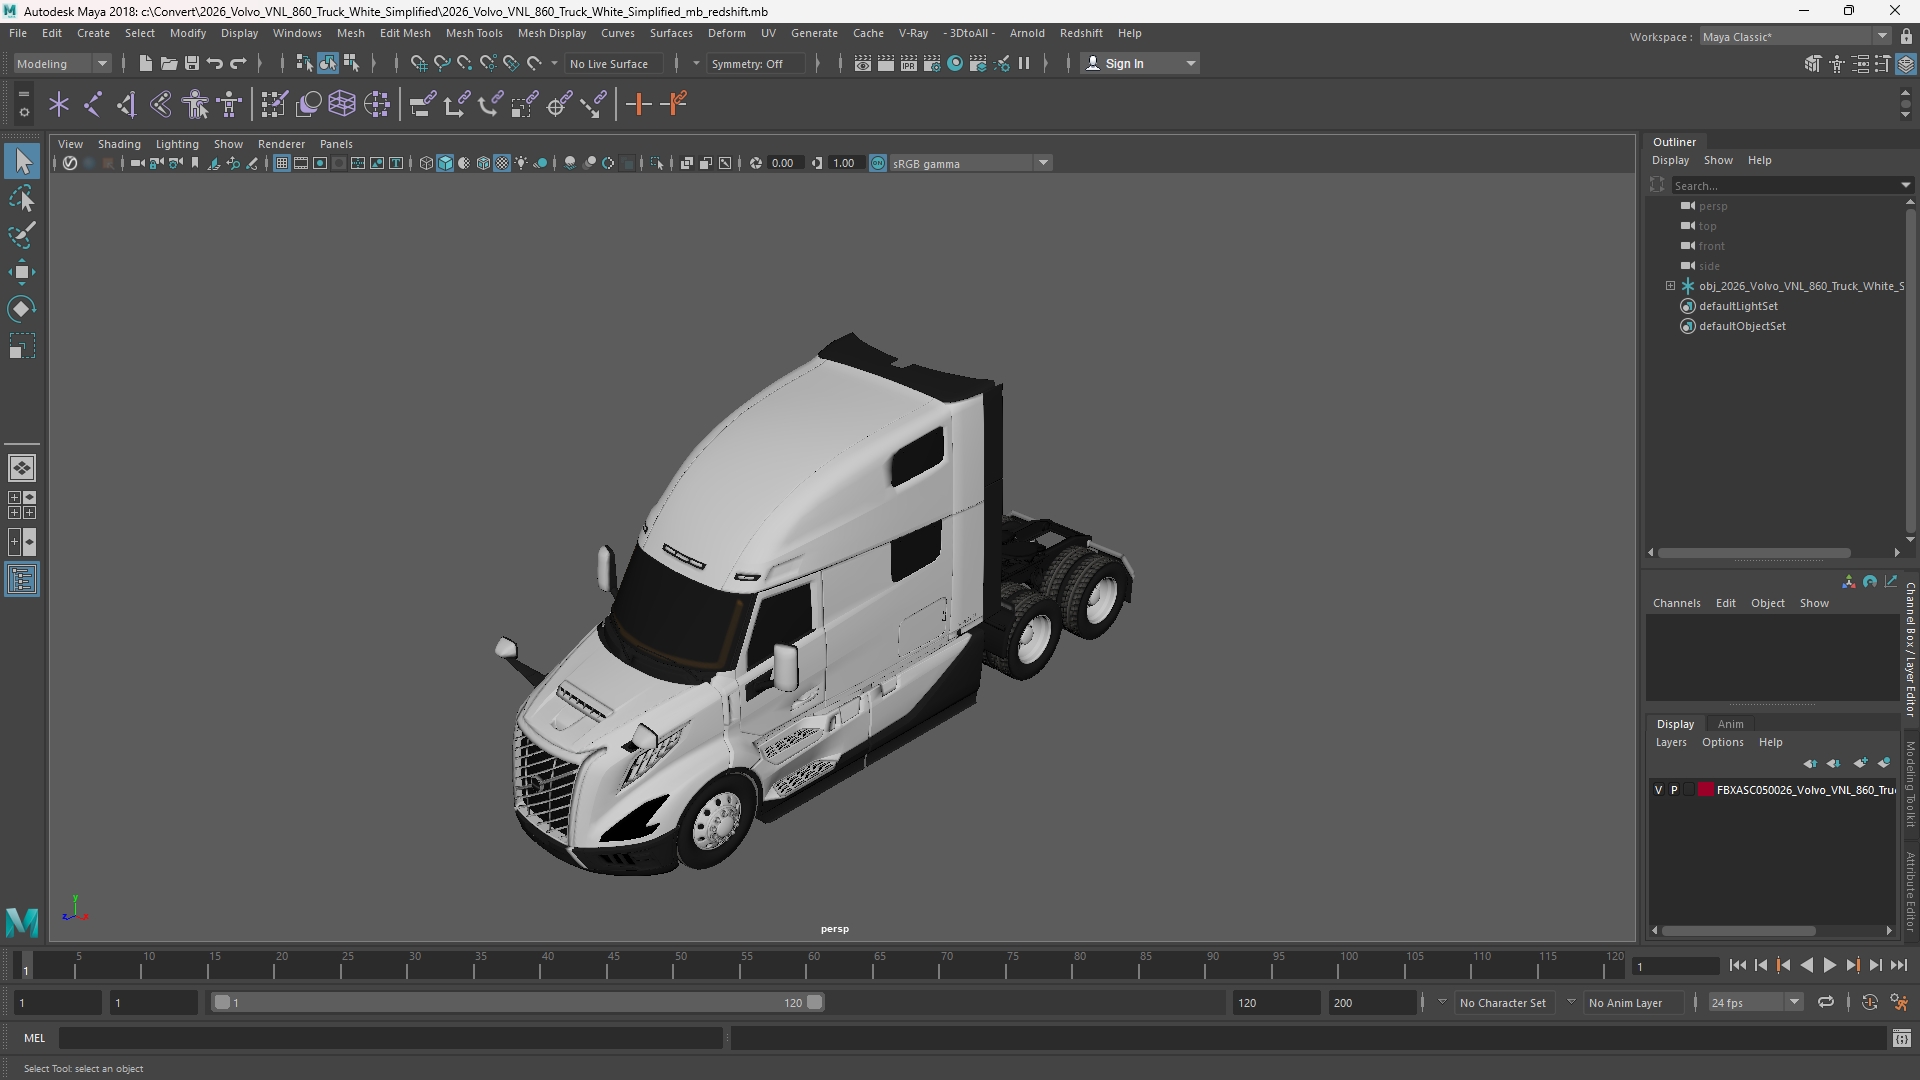The width and height of the screenshot is (1920, 1080).
Task: Open the viewport Shading menu
Action: coord(119,144)
